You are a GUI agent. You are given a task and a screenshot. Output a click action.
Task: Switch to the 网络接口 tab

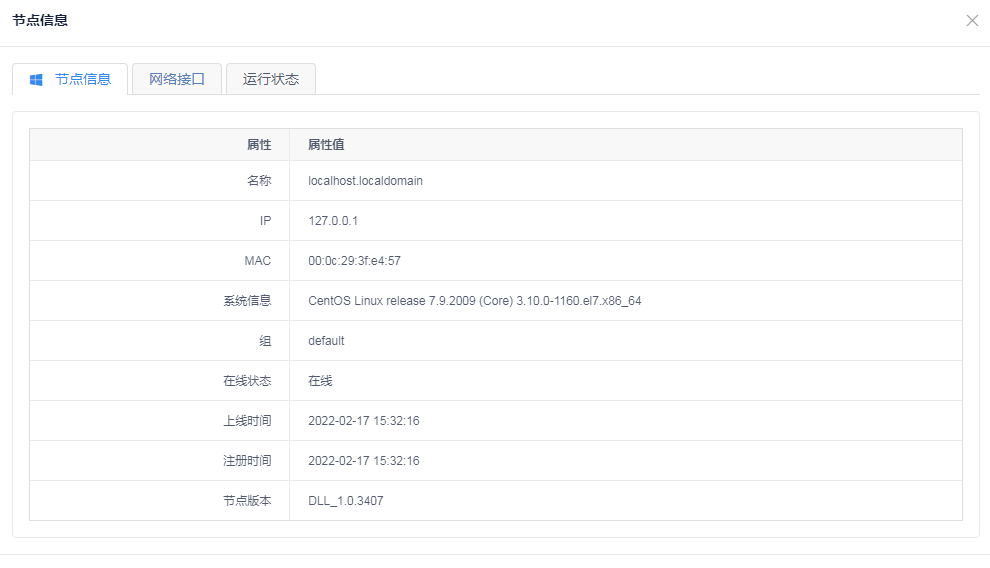[x=177, y=79]
